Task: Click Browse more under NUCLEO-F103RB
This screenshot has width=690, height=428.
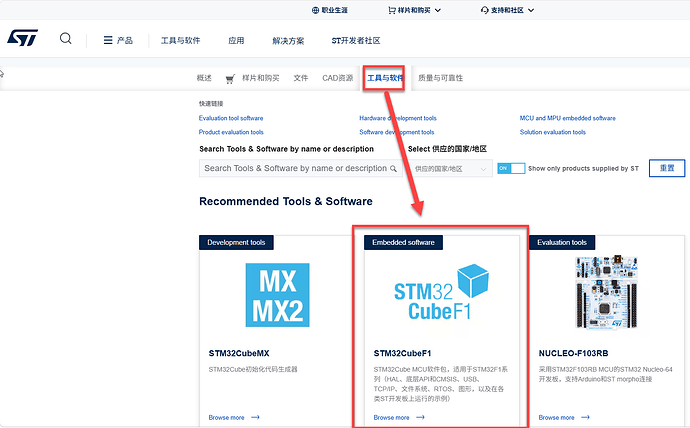Action: click(556, 417)
